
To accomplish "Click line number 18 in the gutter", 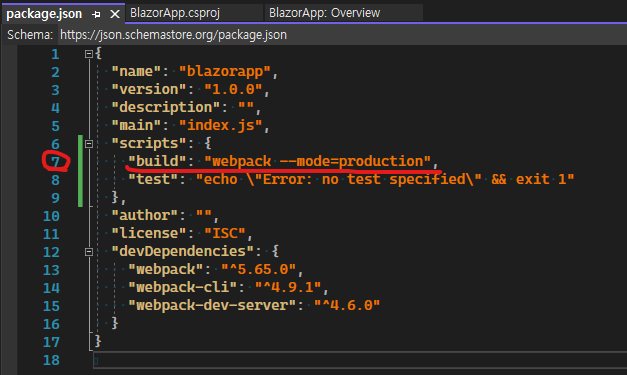I will [51, 360].
